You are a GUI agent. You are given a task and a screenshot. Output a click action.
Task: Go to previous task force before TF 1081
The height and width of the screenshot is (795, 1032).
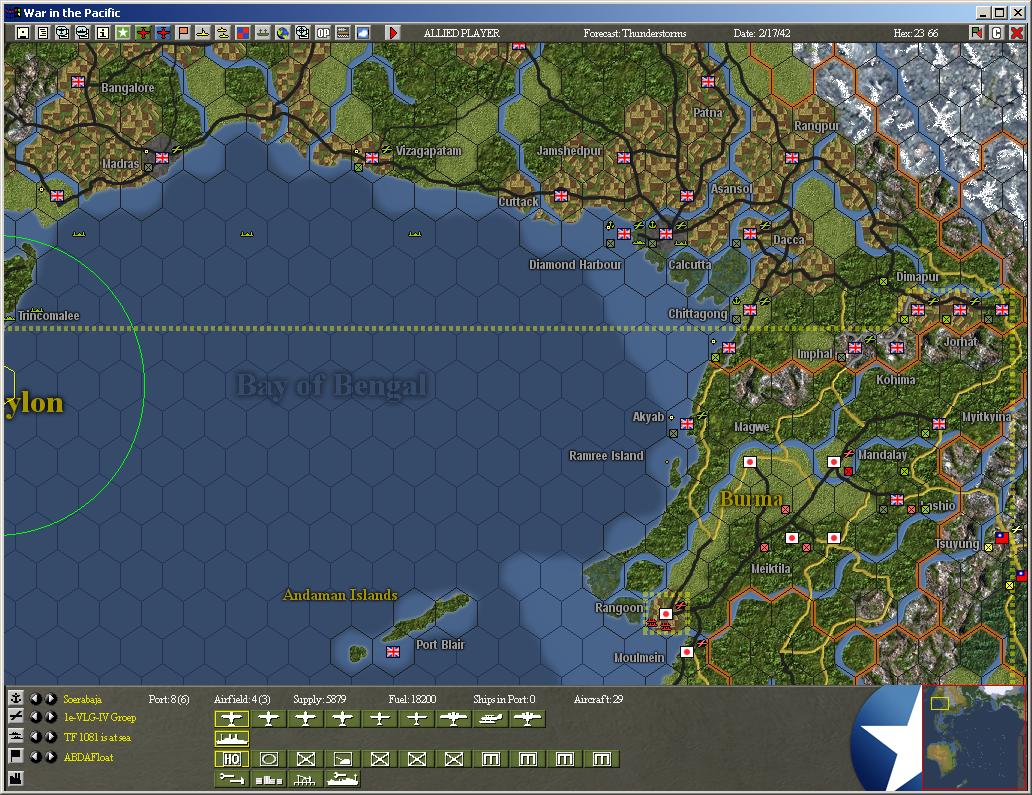pos(35,737)
